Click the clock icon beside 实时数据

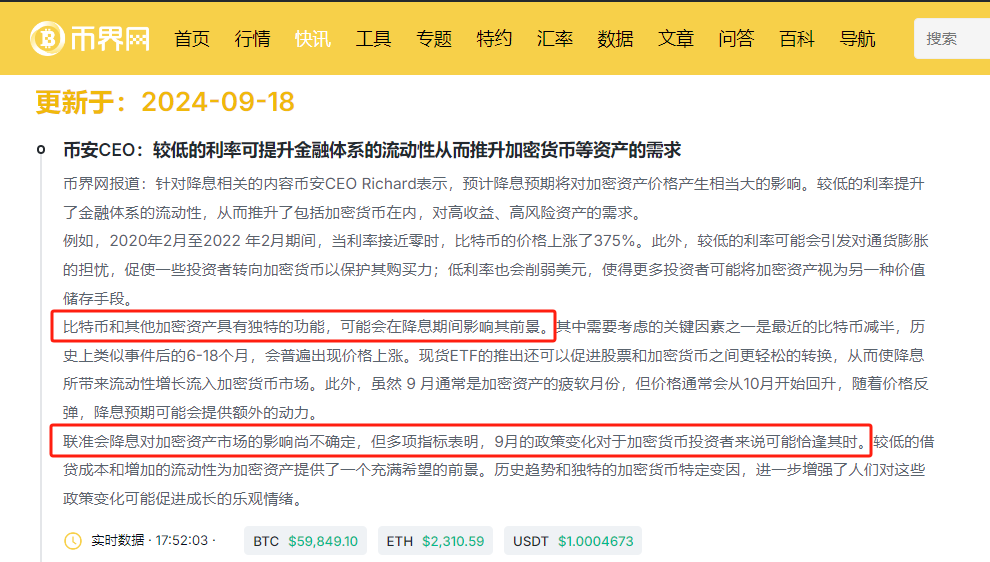pyautogui.click(x=73, y=541)
